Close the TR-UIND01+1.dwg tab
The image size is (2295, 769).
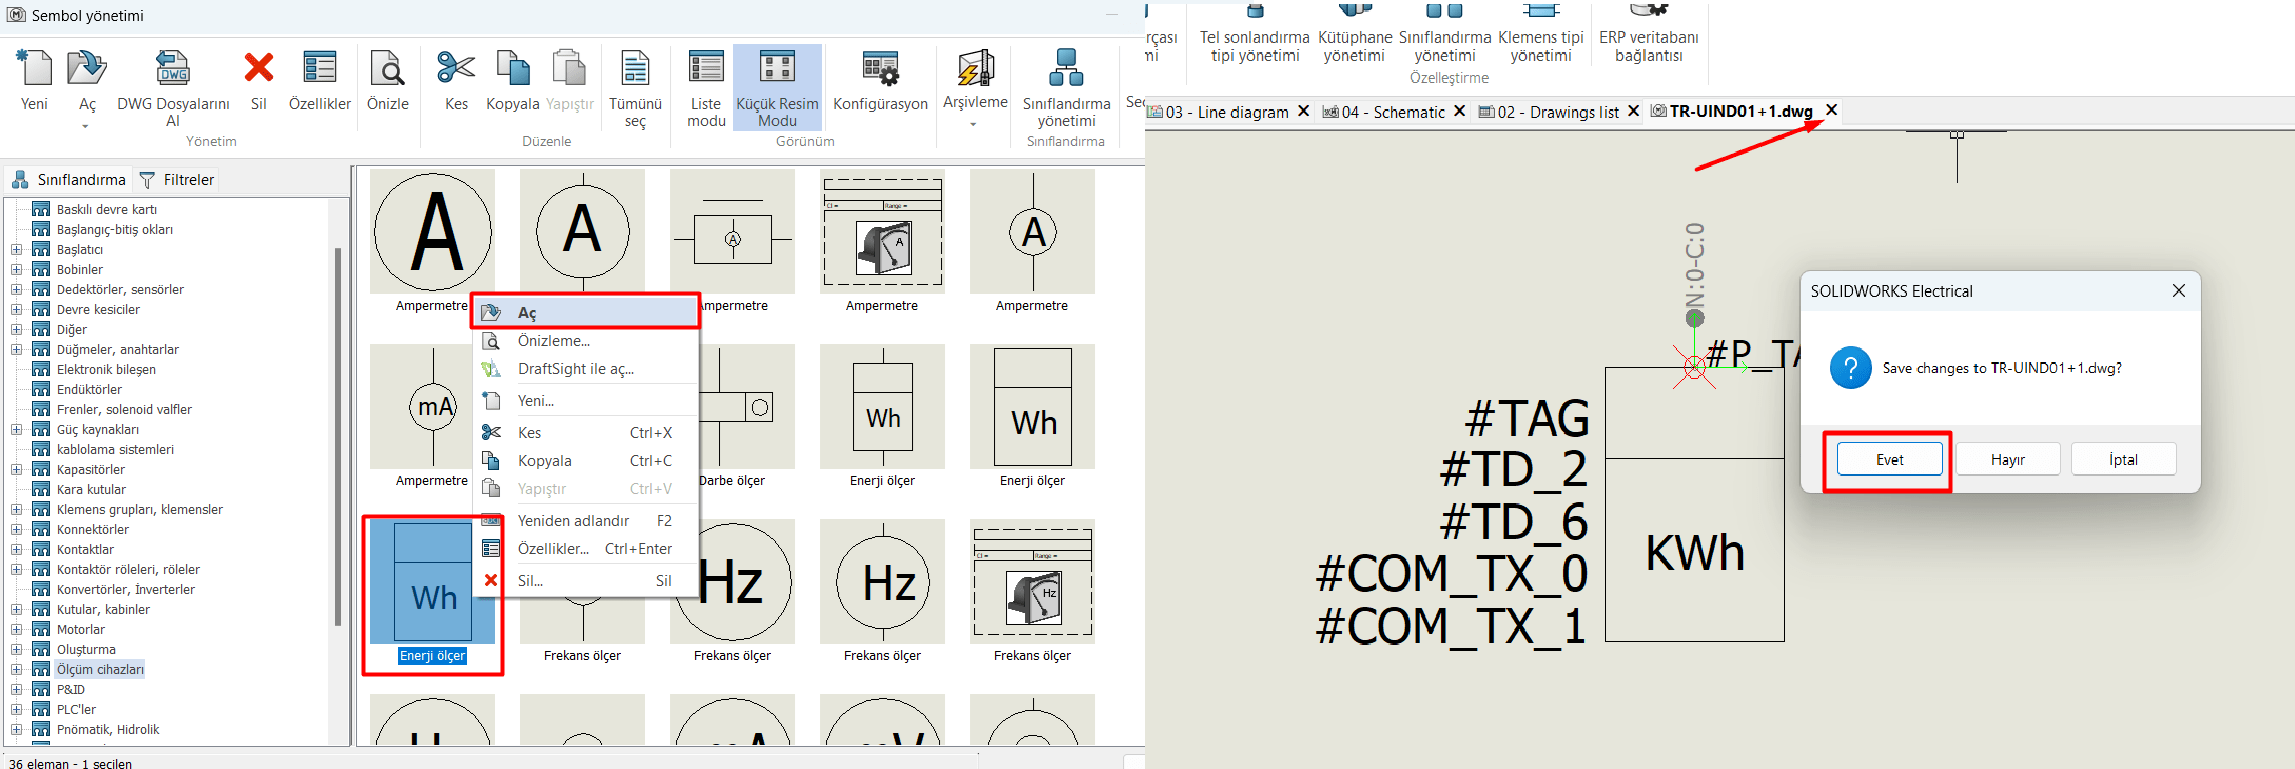pyautogui.click(x=1831, y=110)
